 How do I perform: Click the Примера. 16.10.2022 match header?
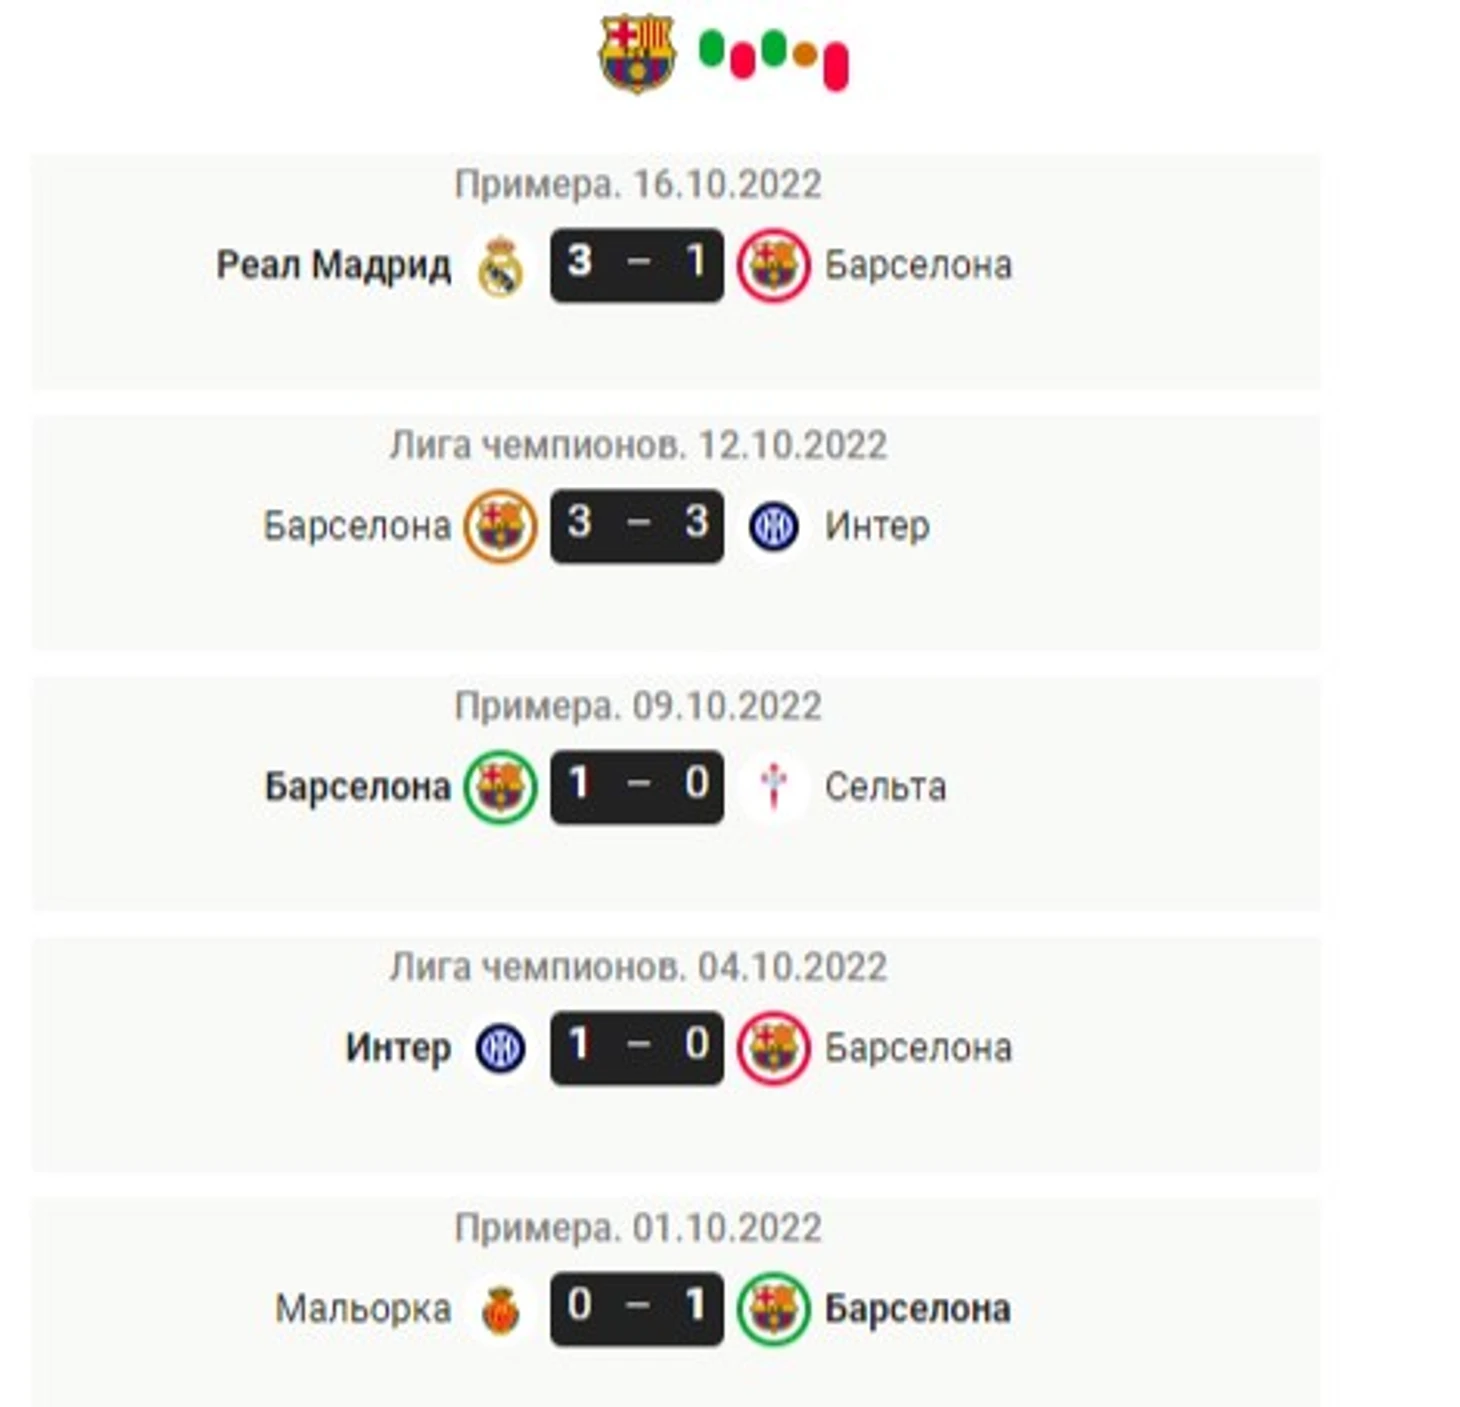[x=638, y=184]
